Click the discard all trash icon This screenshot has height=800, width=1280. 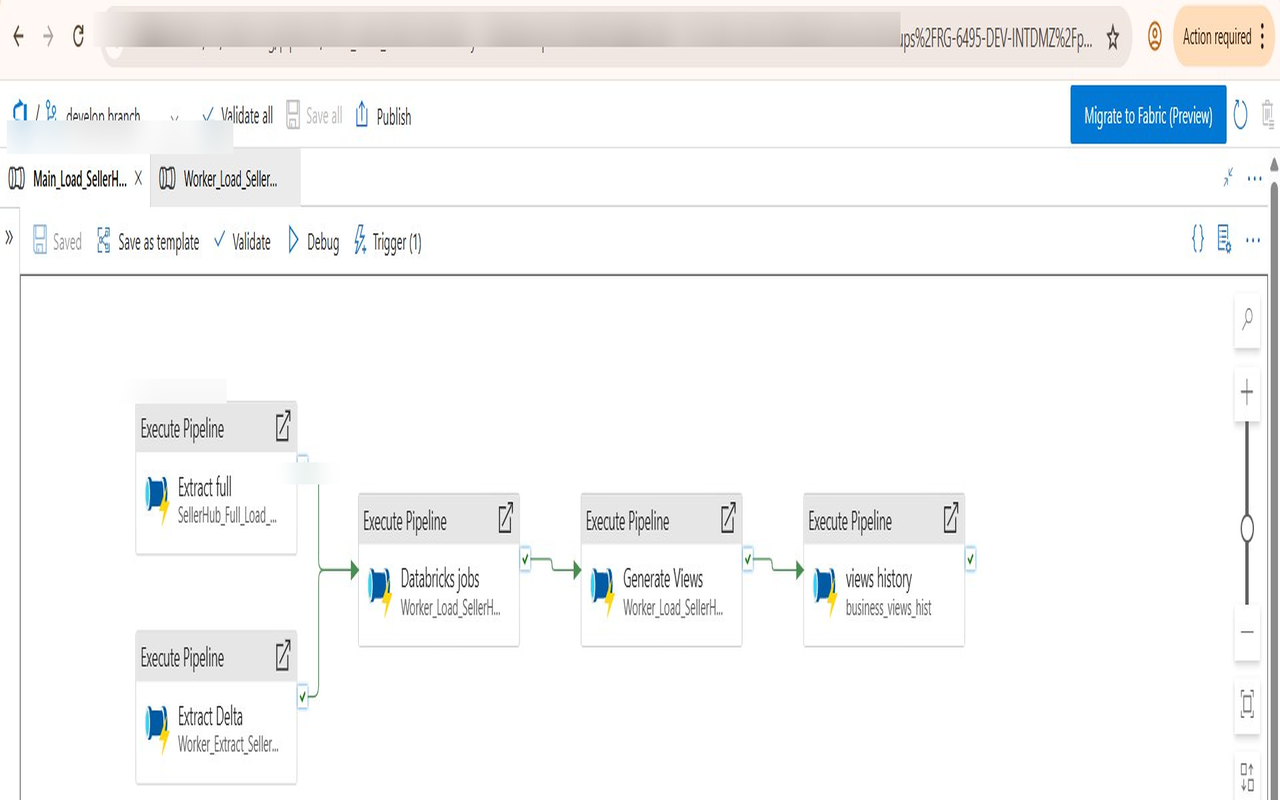click(x=1268, y=113)
